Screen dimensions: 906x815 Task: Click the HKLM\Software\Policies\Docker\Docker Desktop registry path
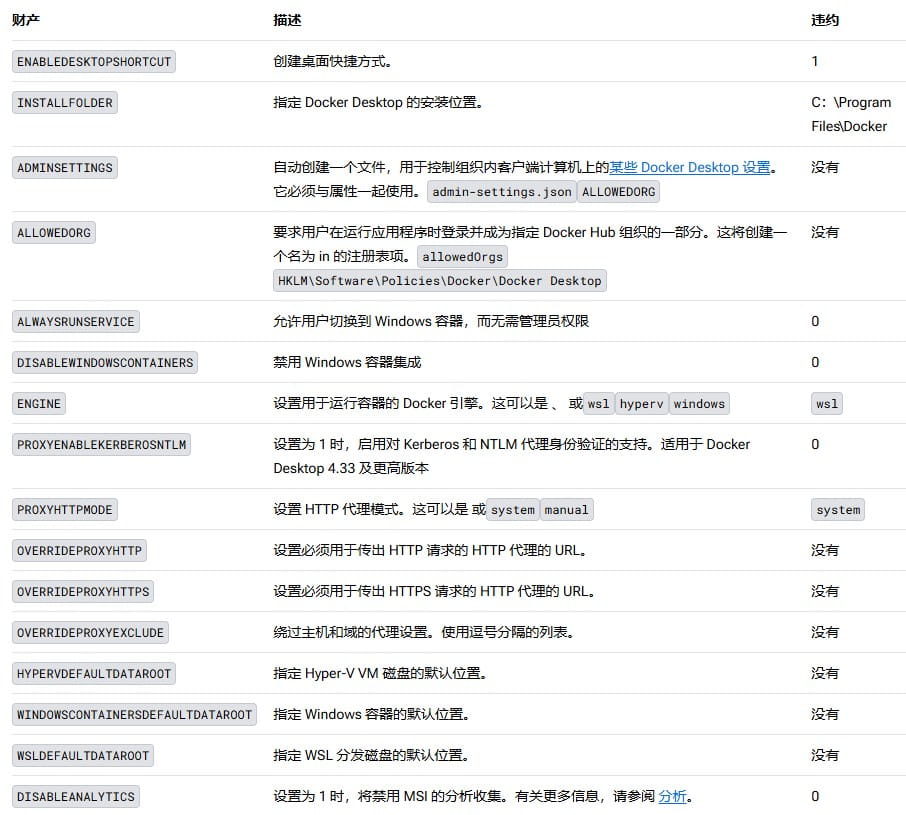click(x=440, y=281)
